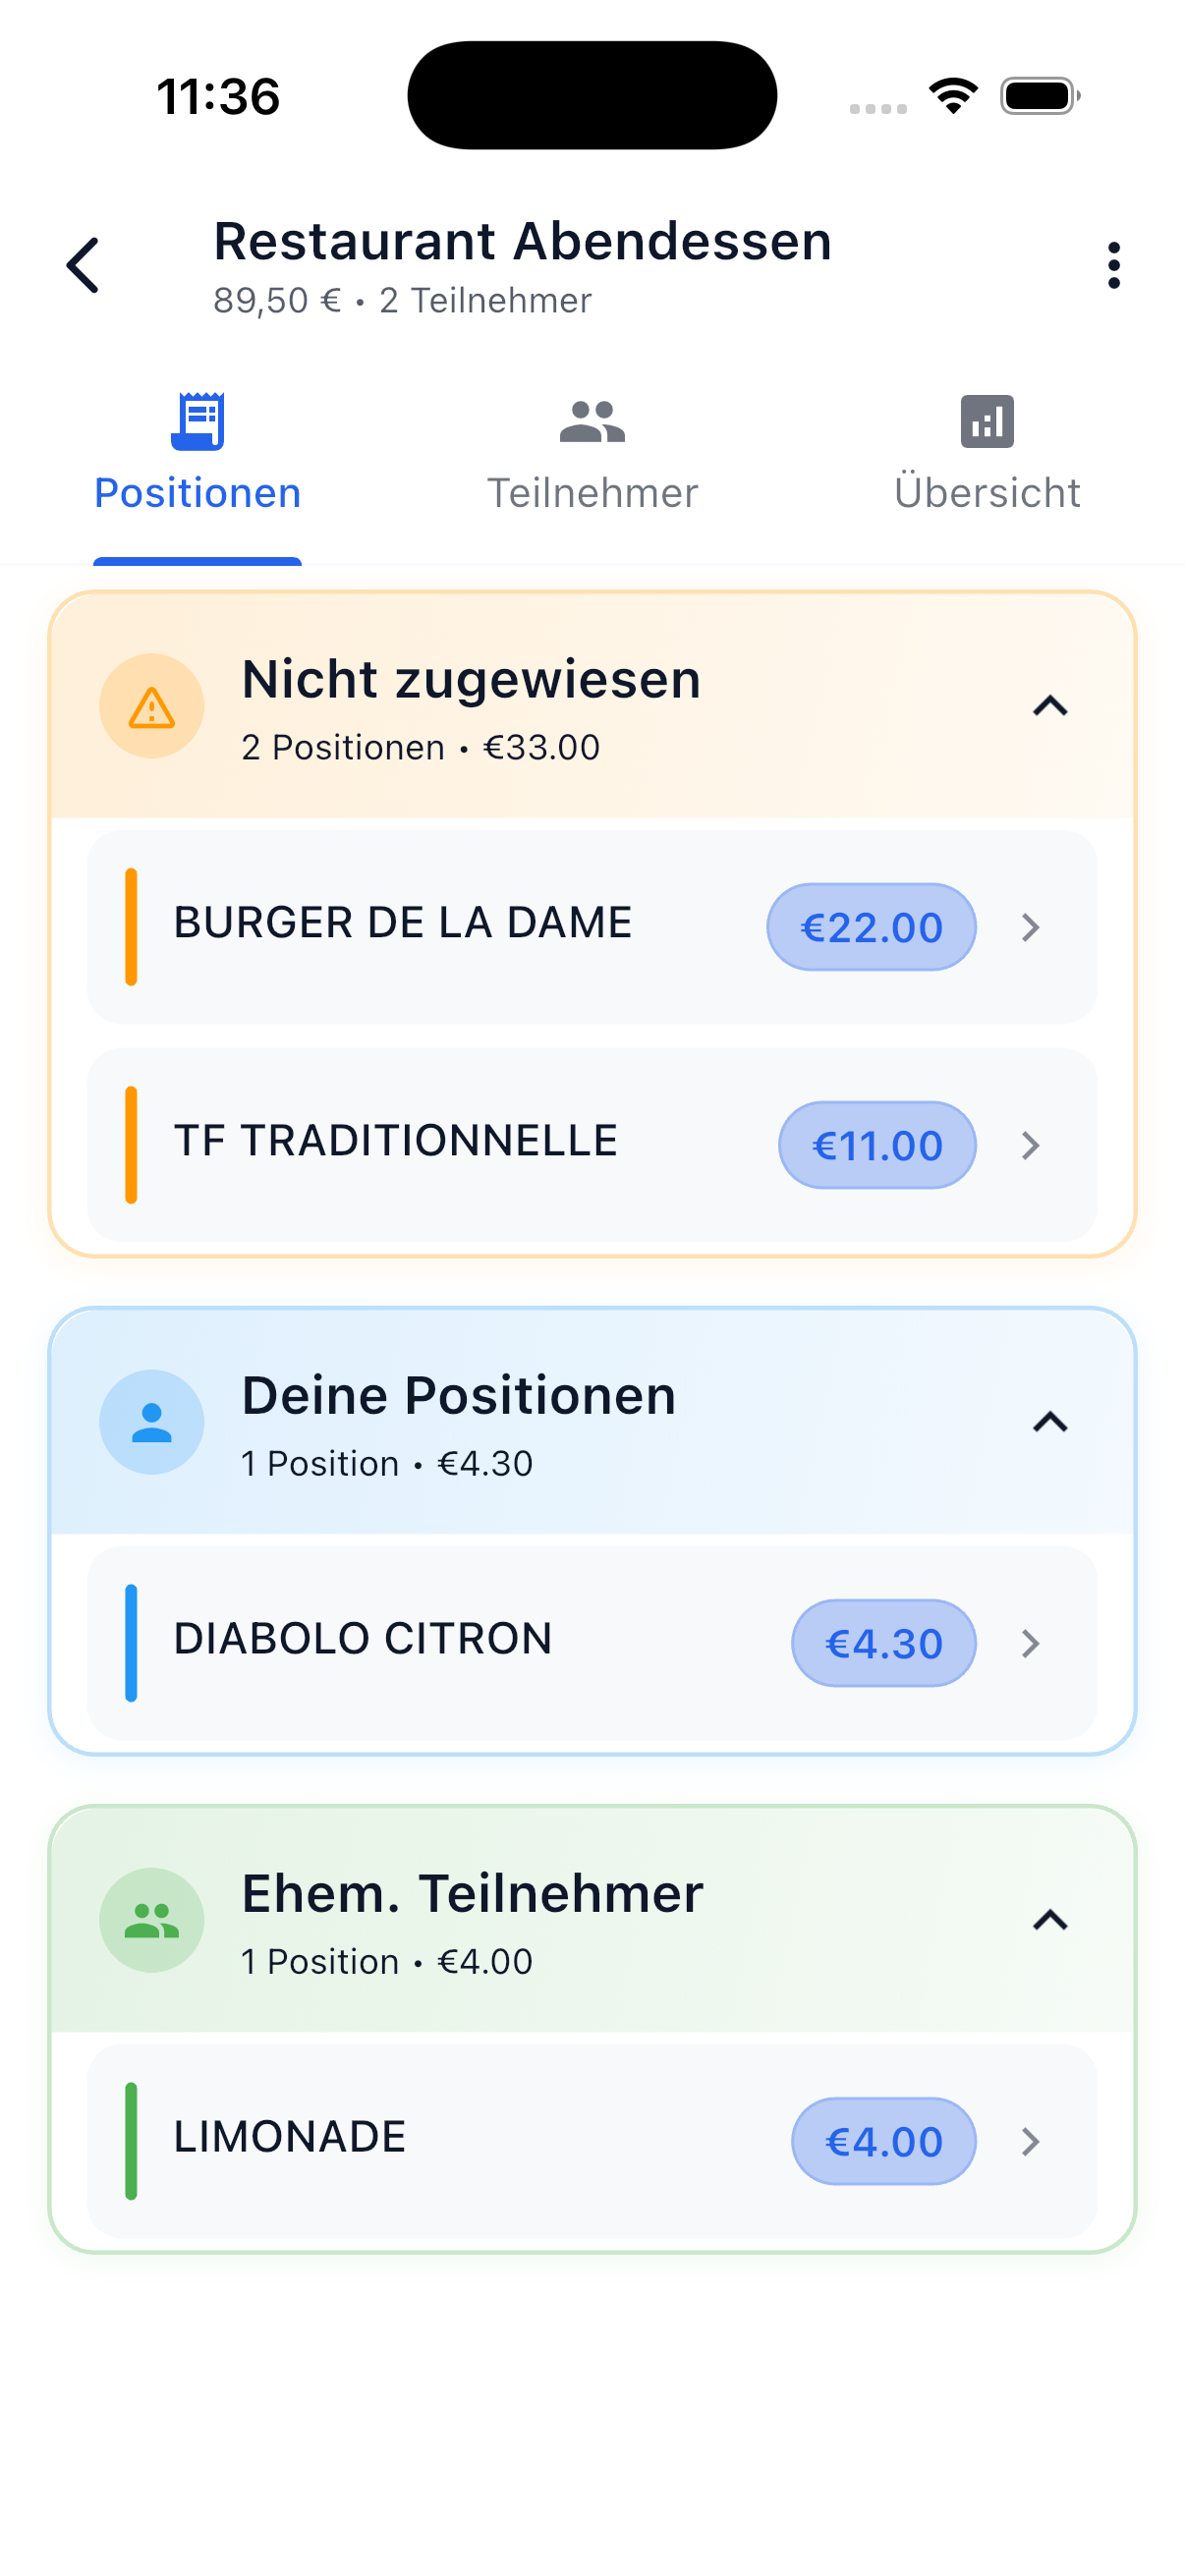Collapse the Nicht zugewiesen section
Viewport: 1185px width, 2576px height.
pyautogui.click(x=1050, y=707)
